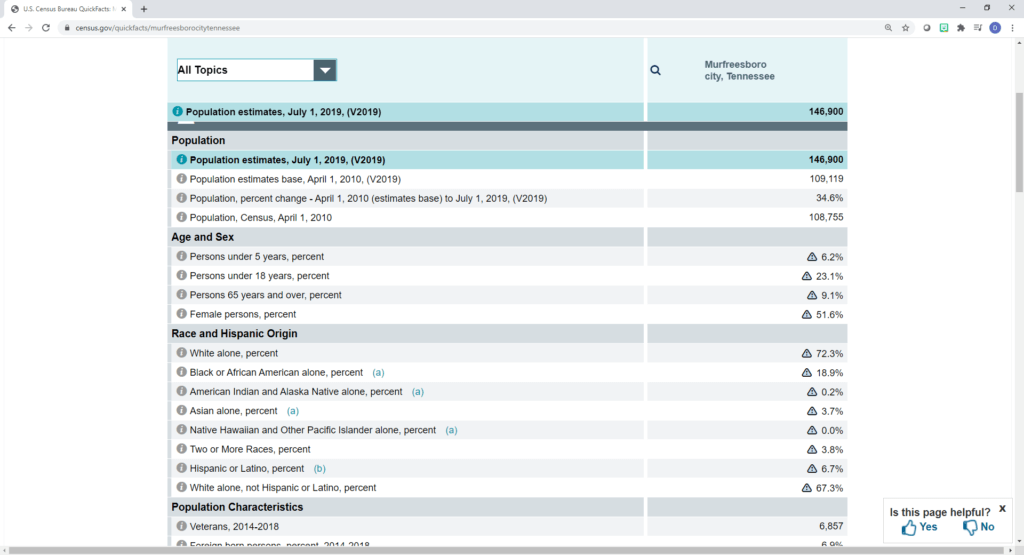Click the 6,857 veterans value
This screenshot has height=555, width=1024.
[831, 526]
